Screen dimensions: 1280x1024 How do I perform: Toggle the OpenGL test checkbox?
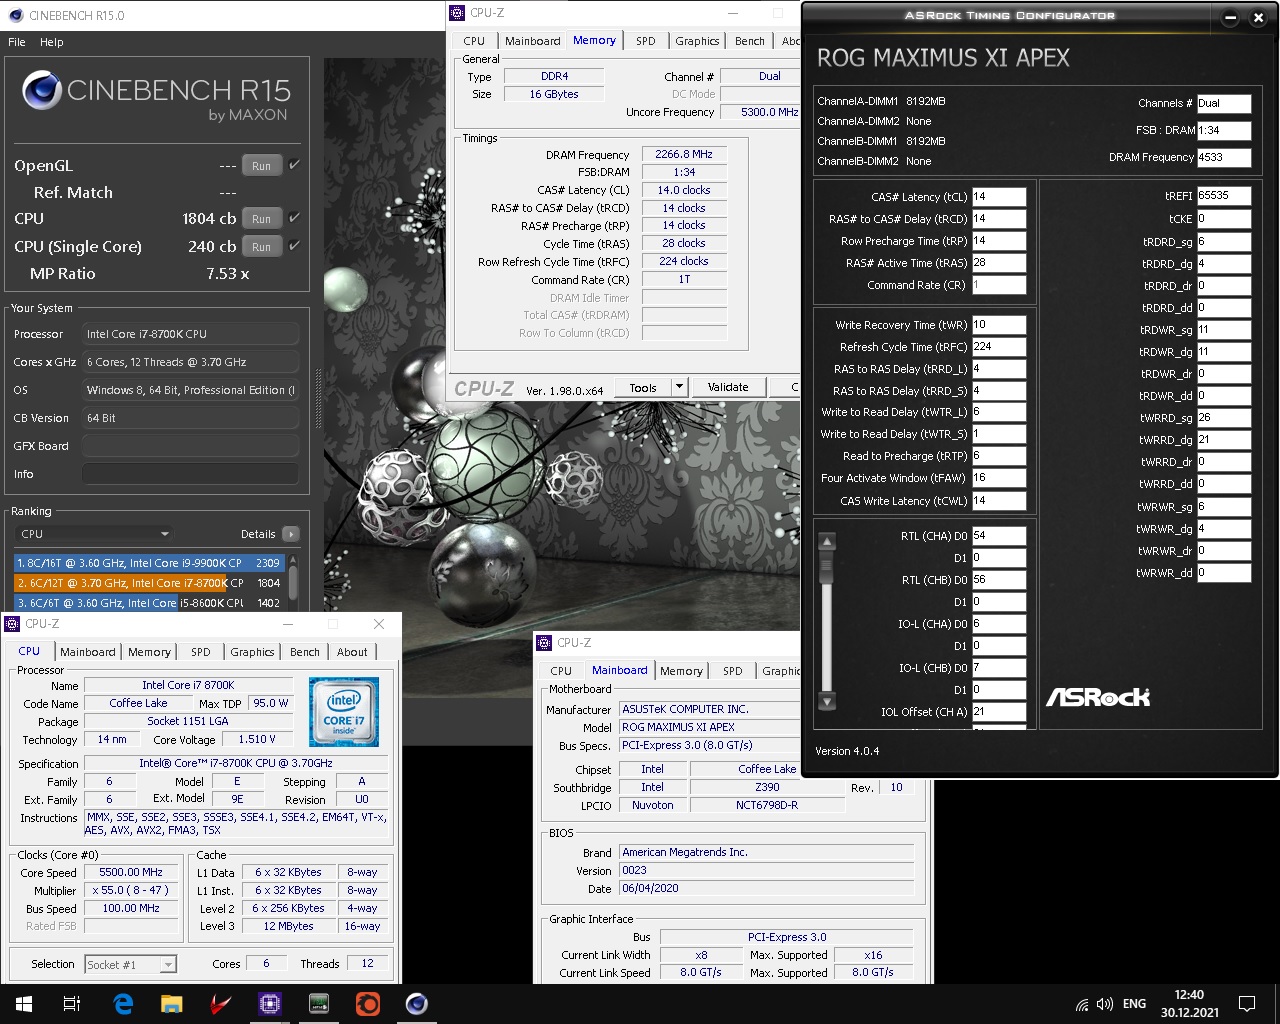tap(294, 165)
